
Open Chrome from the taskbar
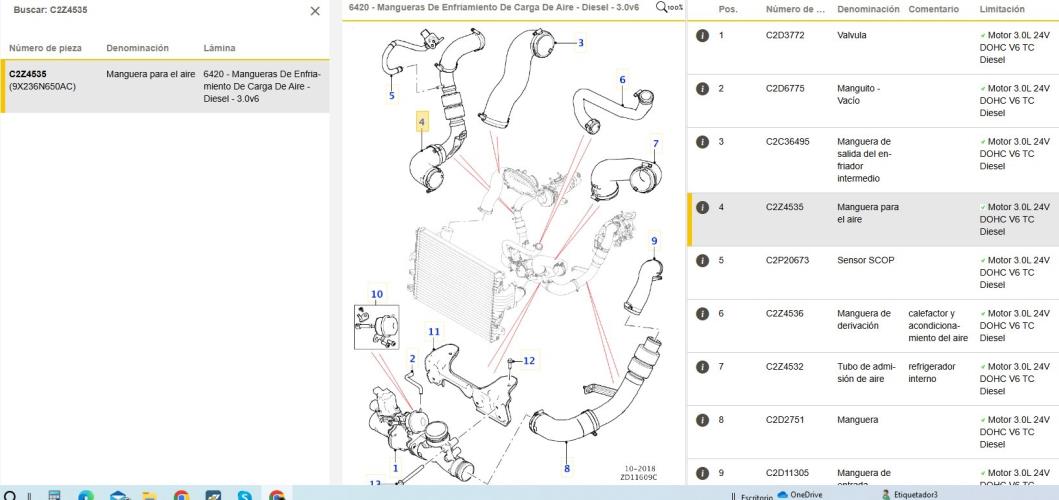(x=181, y=496)
